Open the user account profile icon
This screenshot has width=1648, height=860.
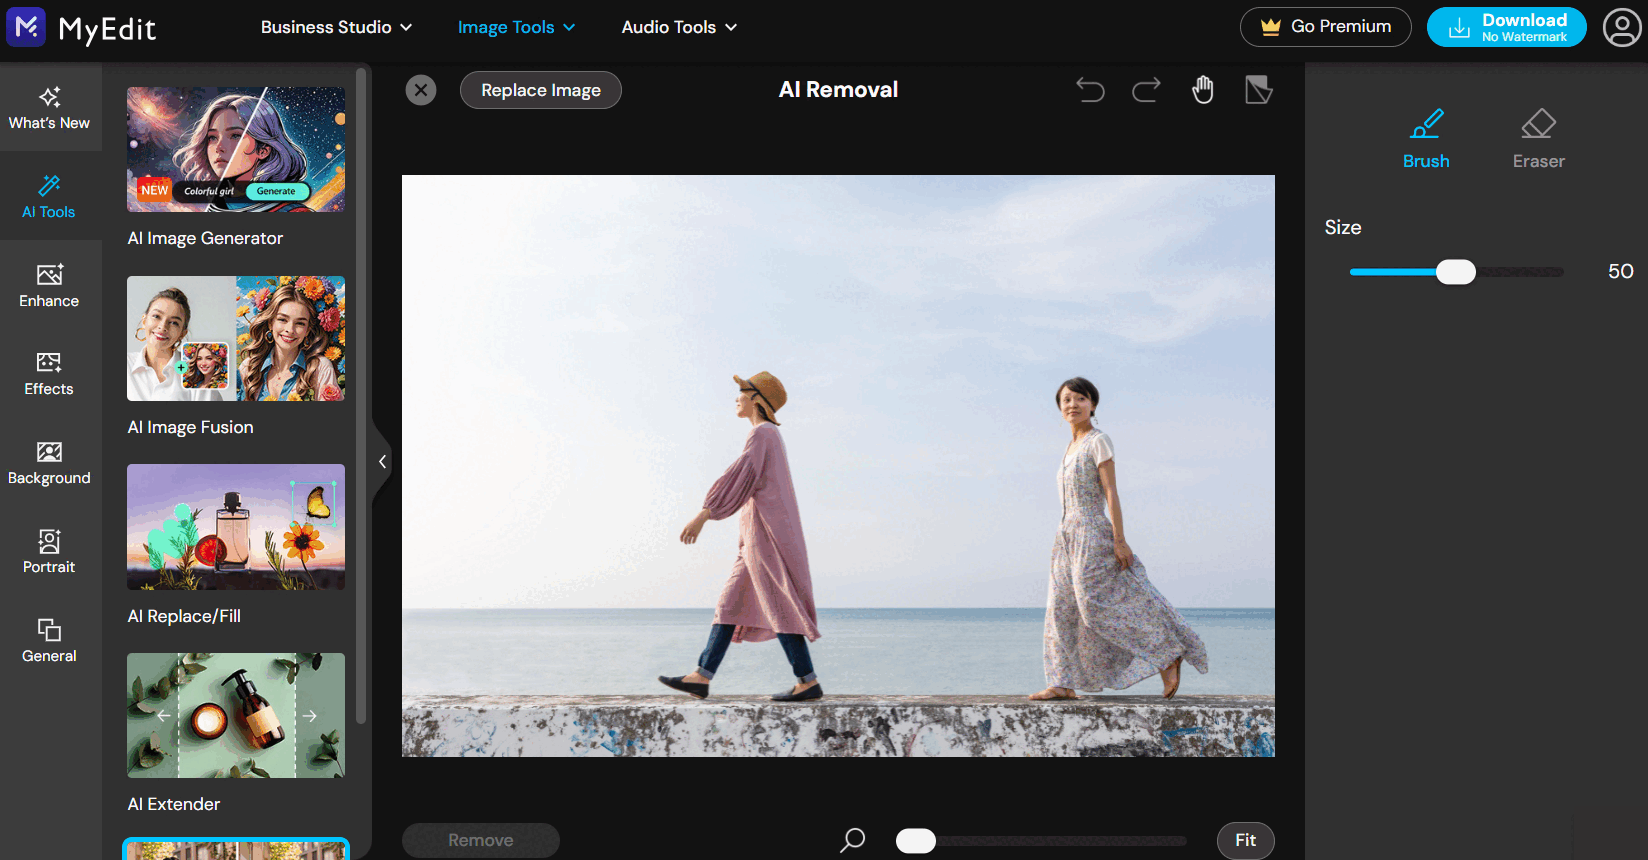pos(1622,27)
